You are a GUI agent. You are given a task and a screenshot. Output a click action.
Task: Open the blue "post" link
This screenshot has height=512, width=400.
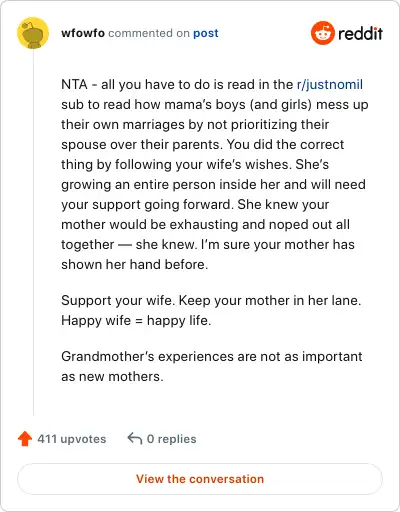pos(206,33)
